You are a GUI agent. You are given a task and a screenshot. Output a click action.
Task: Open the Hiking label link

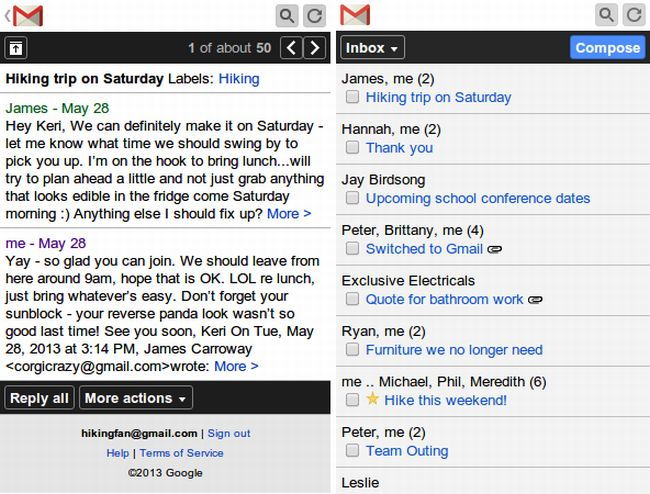coord(238,79)
